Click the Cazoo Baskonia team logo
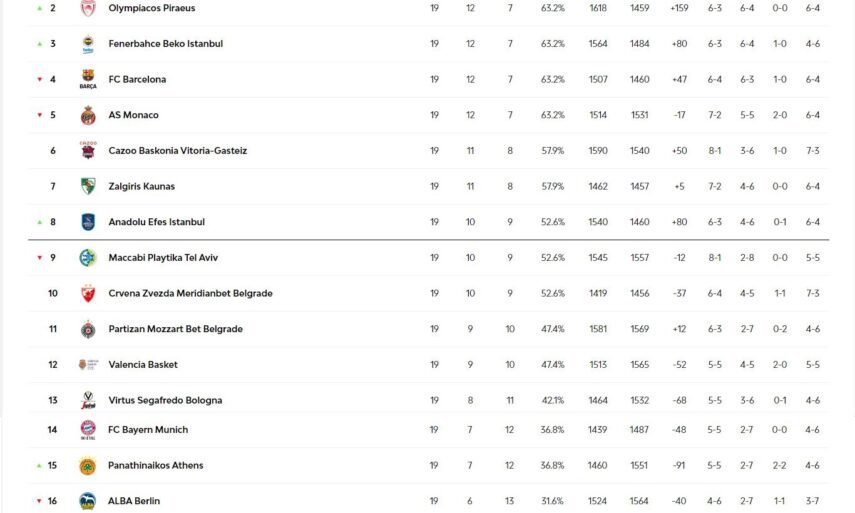The width and height of the screenshot is (855, 513). point(88,151)
